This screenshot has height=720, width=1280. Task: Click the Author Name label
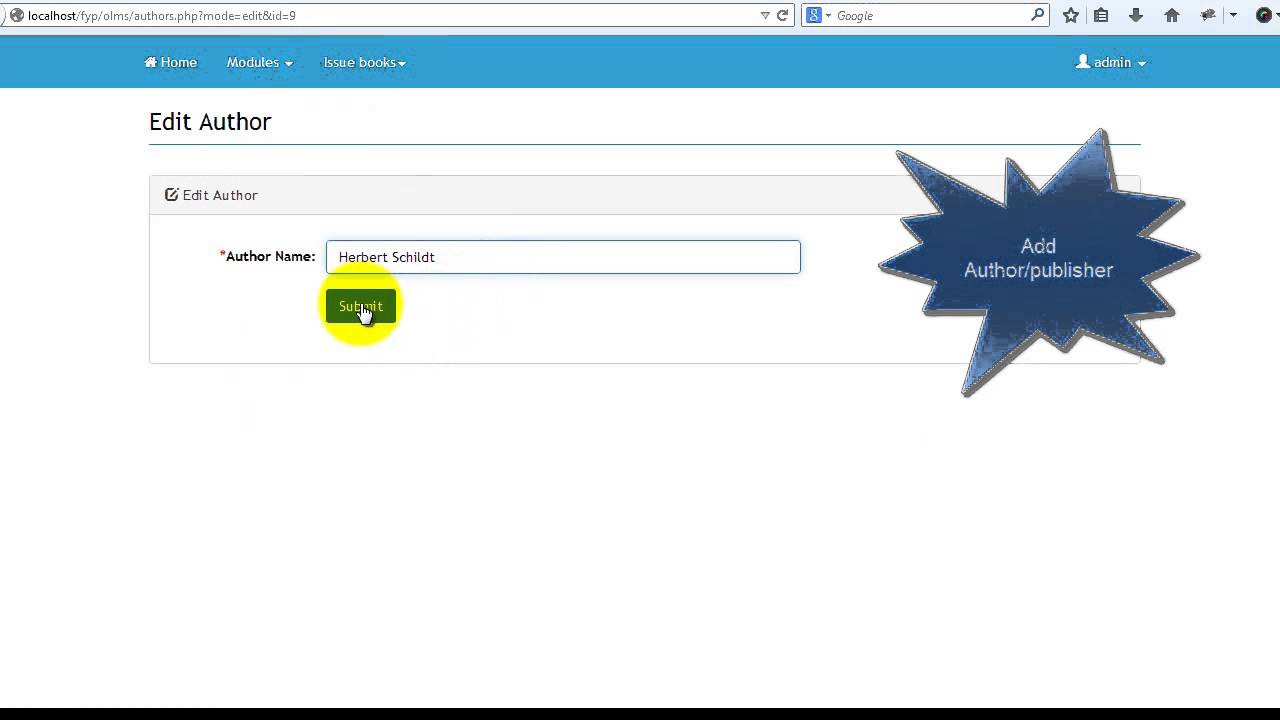(267, 256)
